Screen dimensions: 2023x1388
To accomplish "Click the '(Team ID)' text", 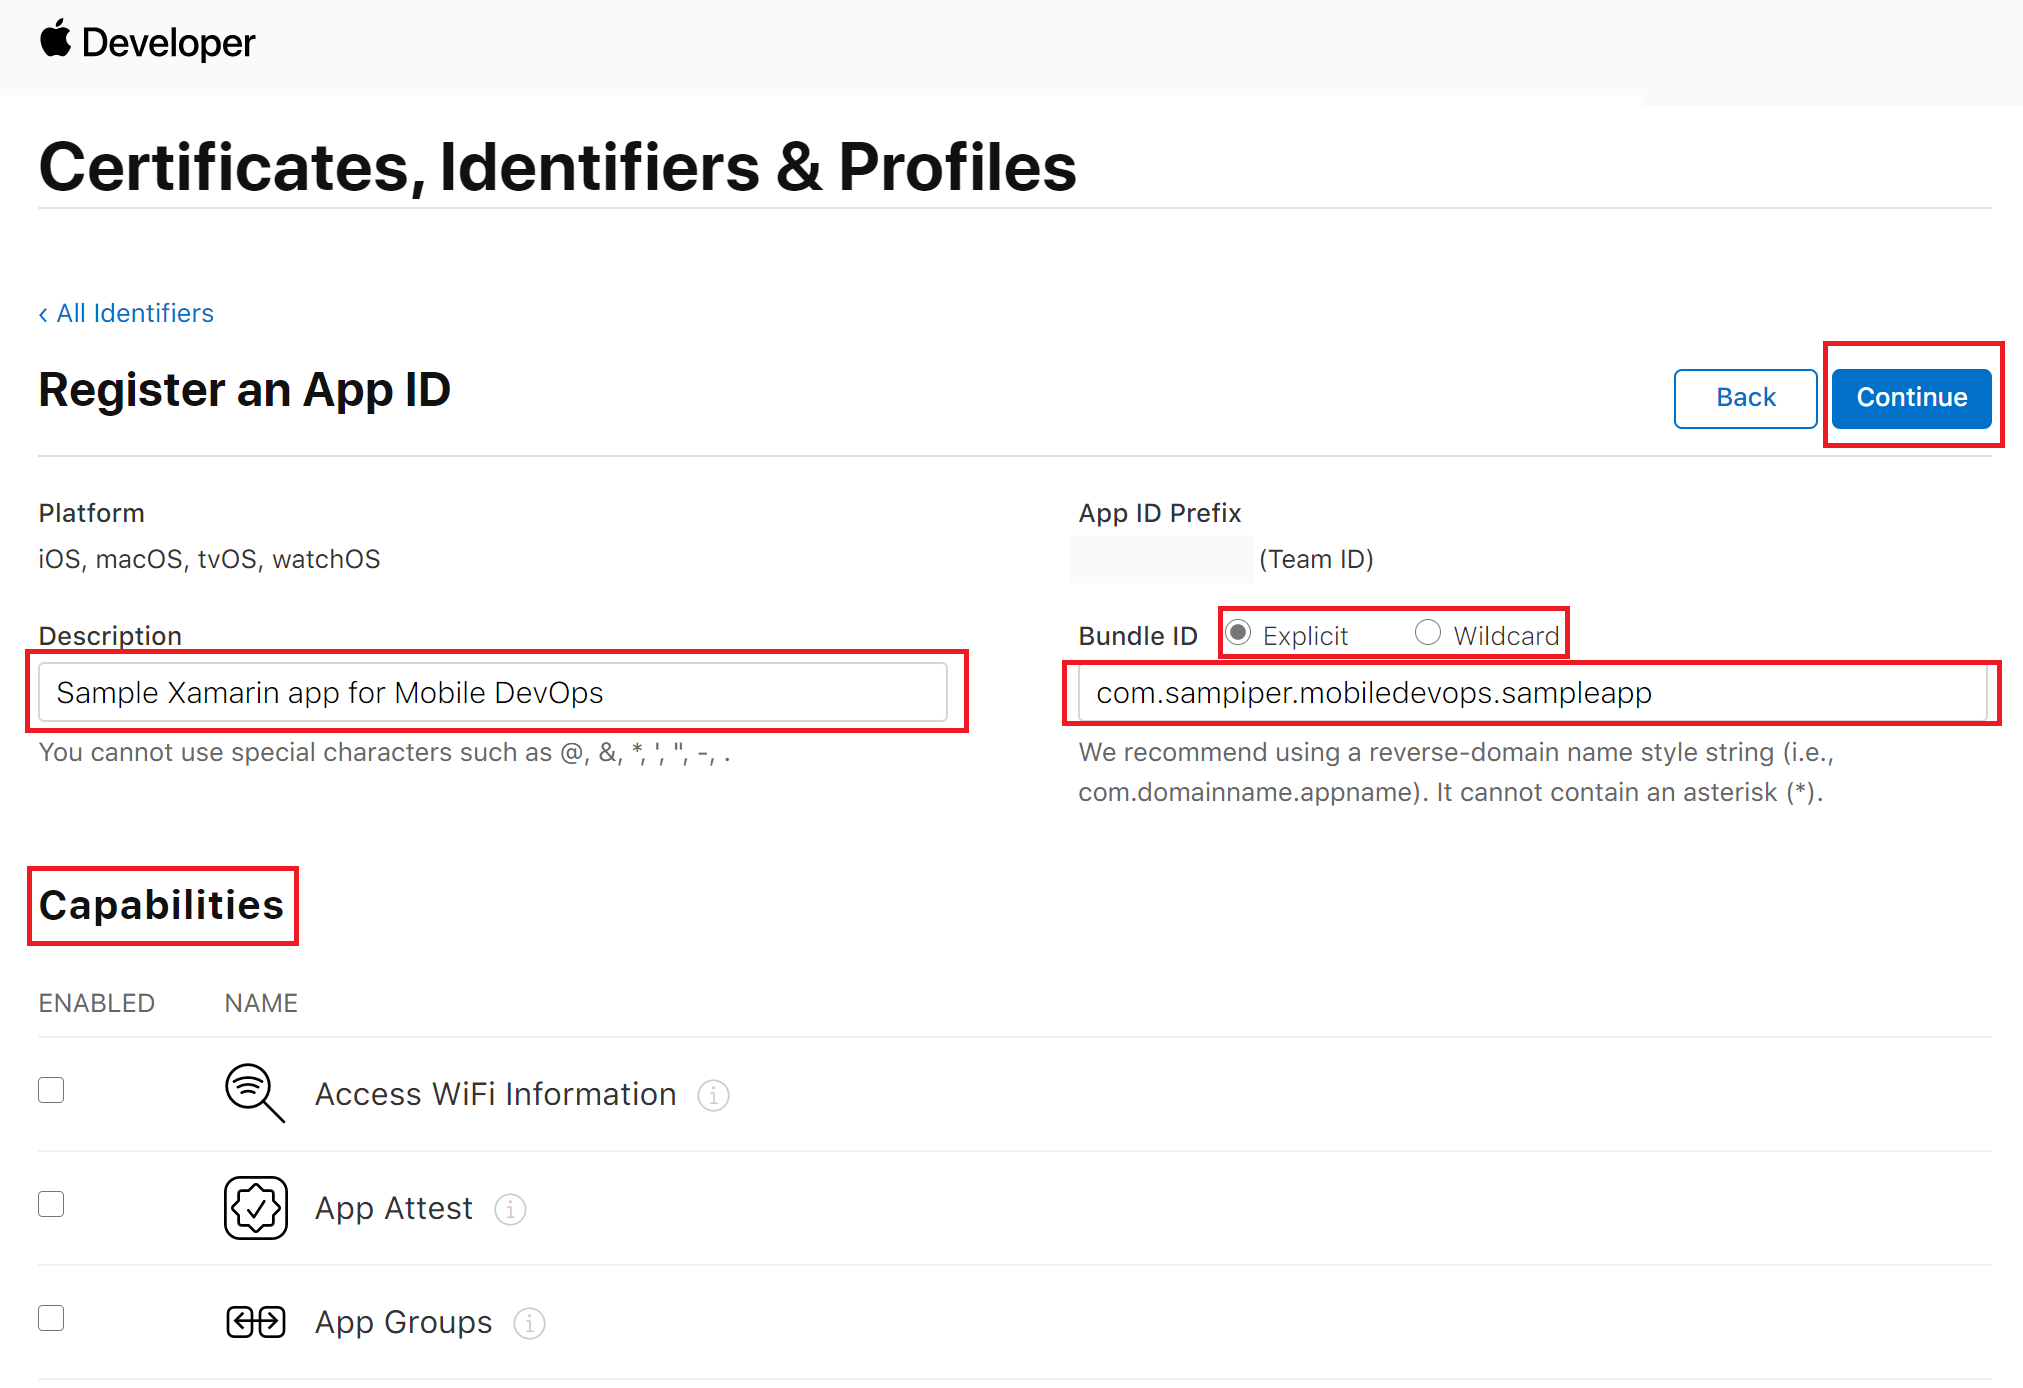I will [1316, 559].
